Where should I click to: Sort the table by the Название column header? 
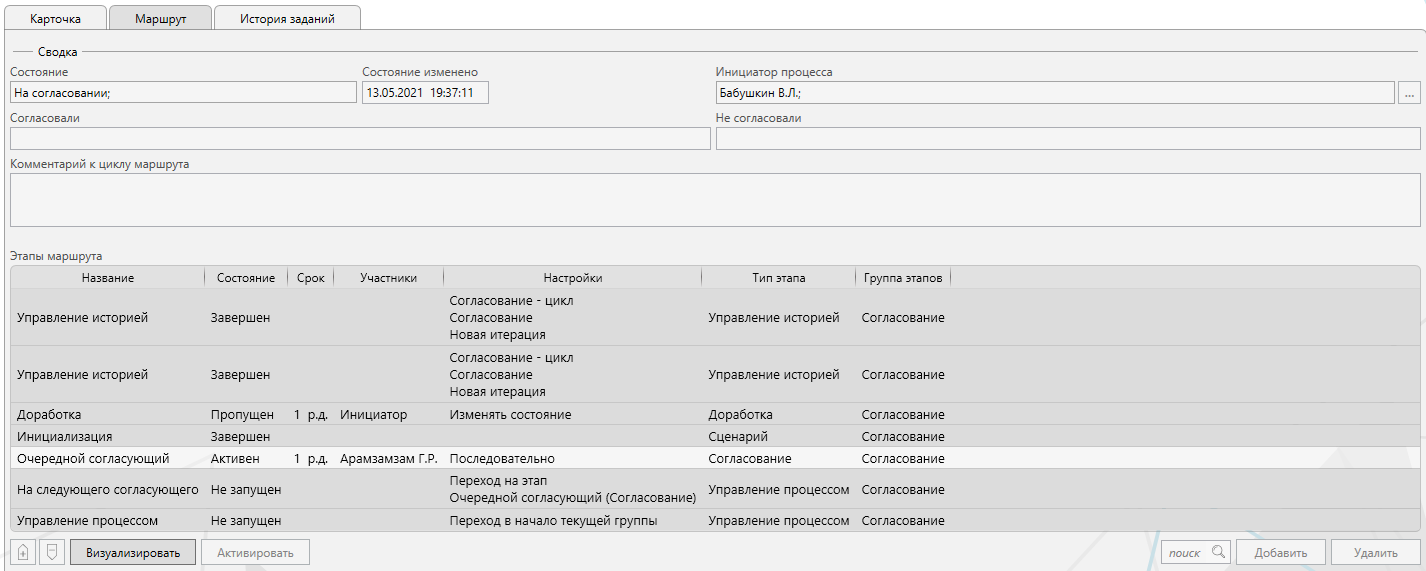(x=108, y=278)
